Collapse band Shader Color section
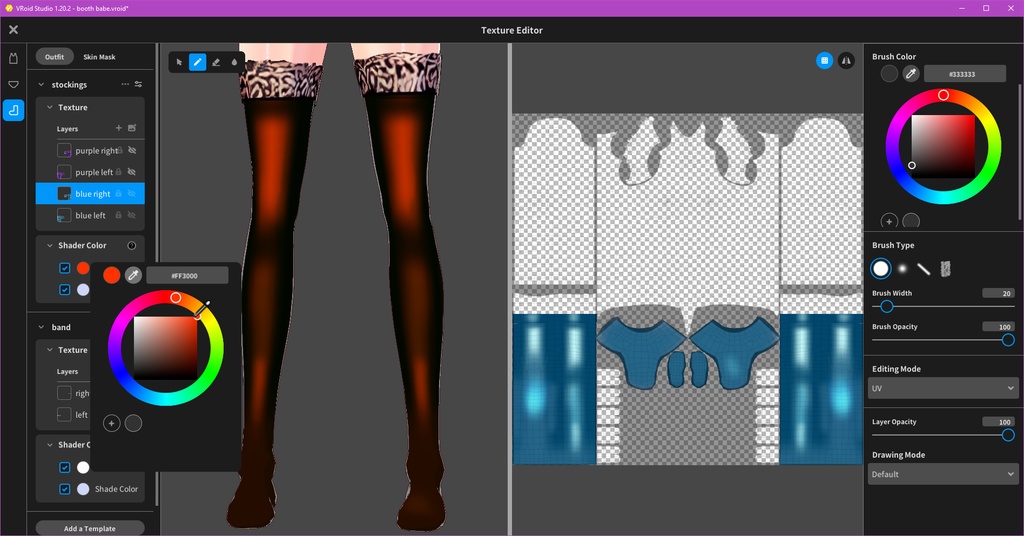This screenshot has width=1024, height=536. (50, 445)
